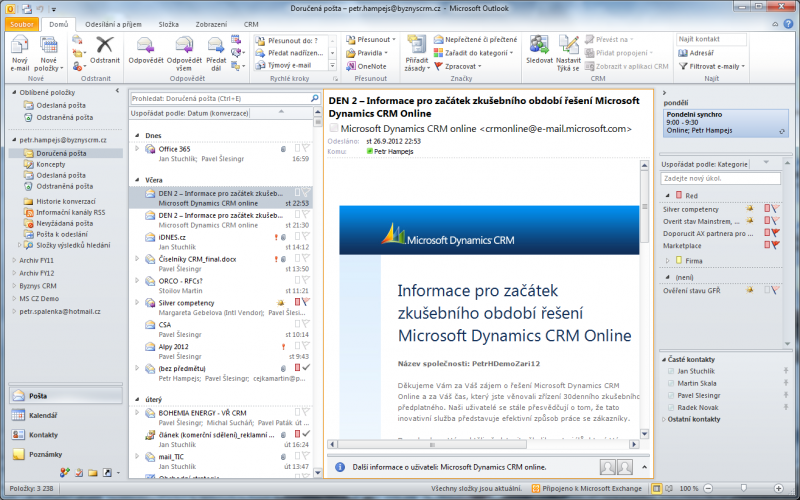Click the info icon in the people pane

[340, 467]
